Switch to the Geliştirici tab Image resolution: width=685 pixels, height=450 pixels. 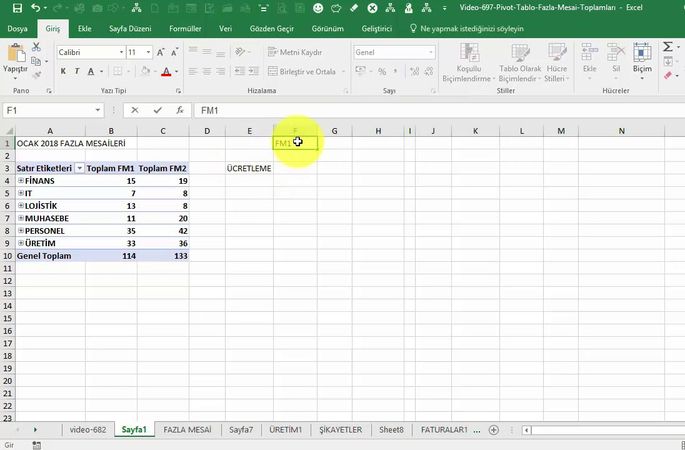tap(377, 29)
